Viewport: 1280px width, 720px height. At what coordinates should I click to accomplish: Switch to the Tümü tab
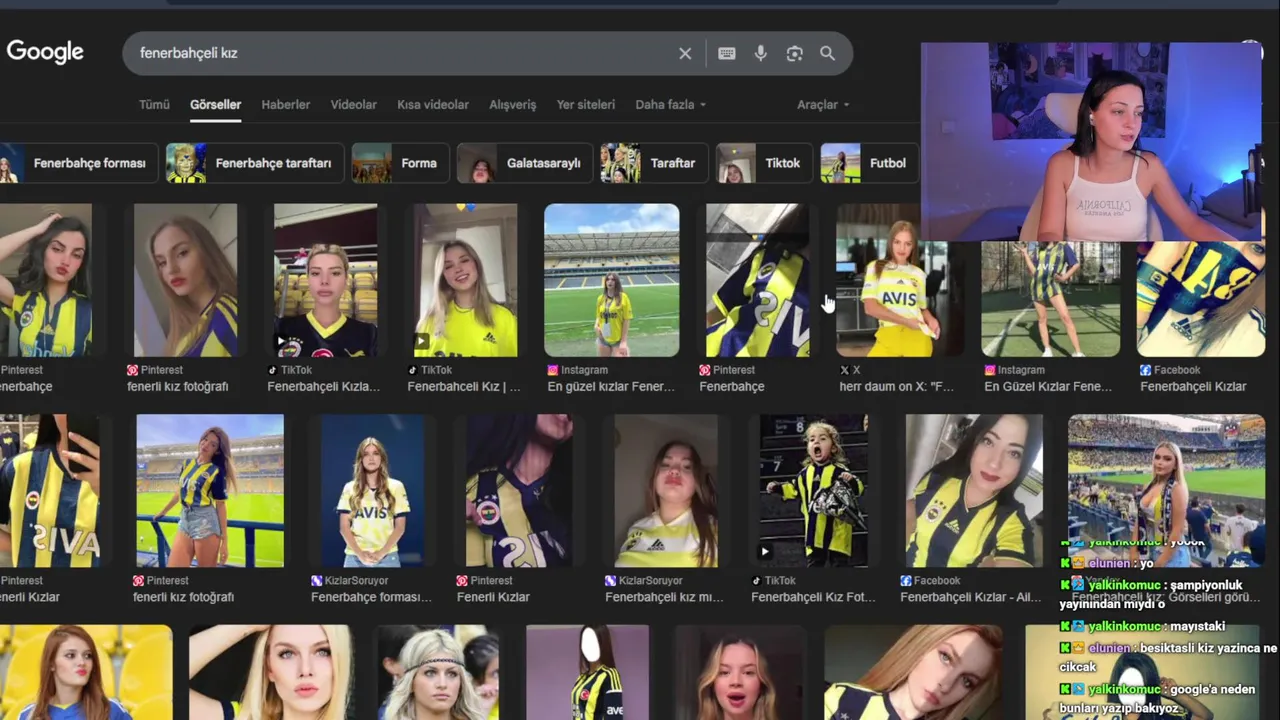tap(154, 104)
